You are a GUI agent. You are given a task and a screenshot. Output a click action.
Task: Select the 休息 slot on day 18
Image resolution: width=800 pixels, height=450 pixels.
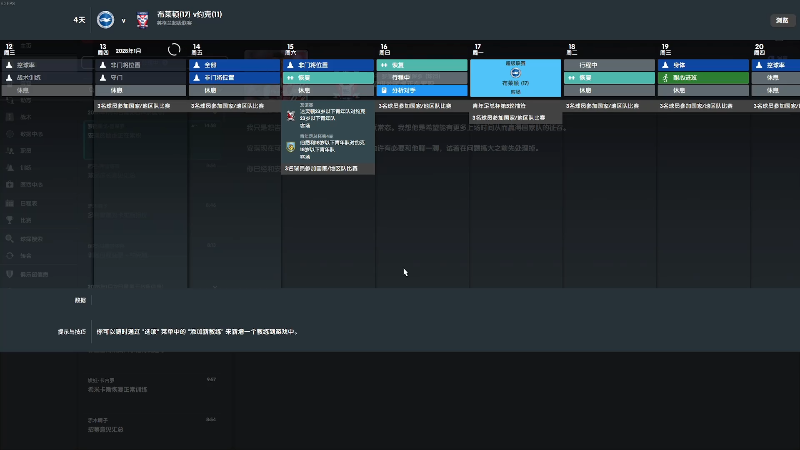click(609, 90)
